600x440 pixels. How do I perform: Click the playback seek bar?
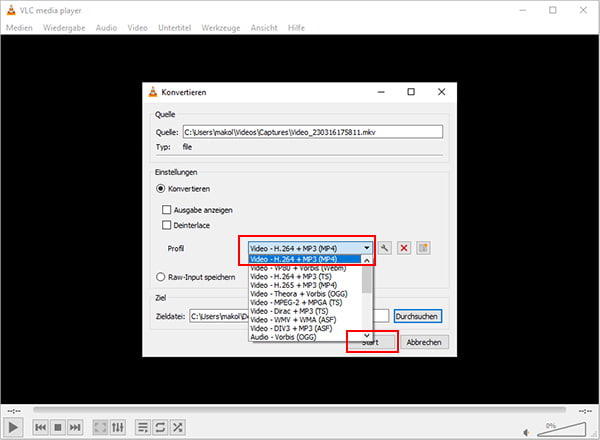click(299, 410)
